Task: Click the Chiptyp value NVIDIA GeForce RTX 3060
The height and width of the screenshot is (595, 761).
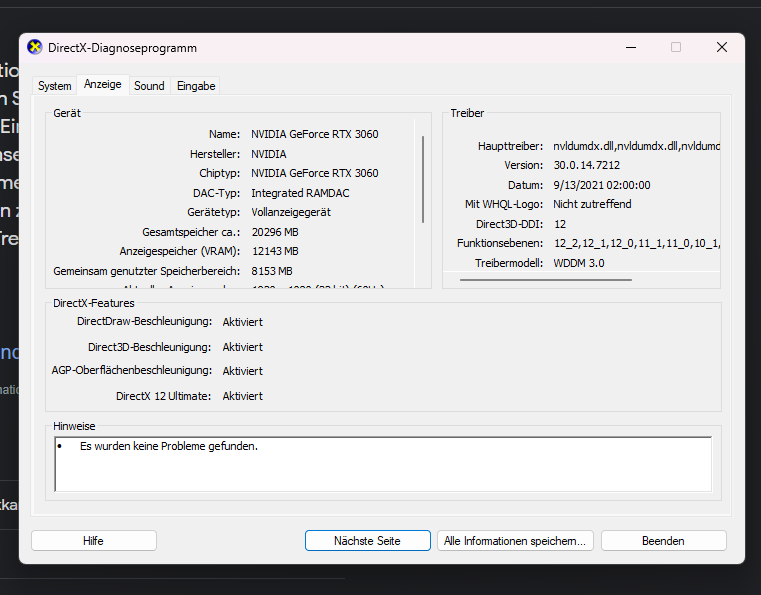Action: tap(314, 173)
